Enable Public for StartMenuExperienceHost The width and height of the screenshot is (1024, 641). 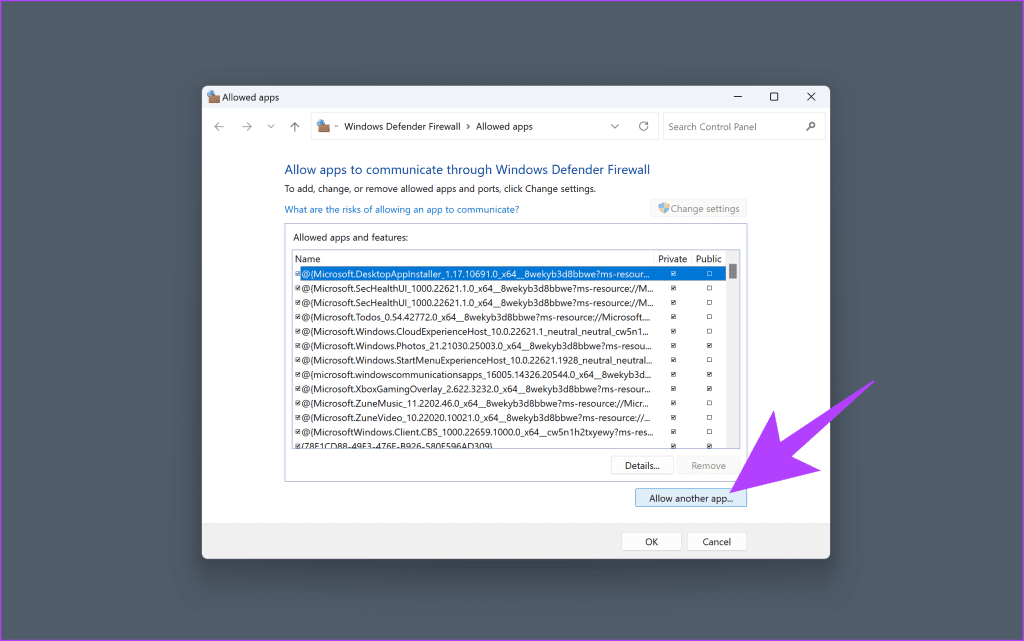pos(709,360)
